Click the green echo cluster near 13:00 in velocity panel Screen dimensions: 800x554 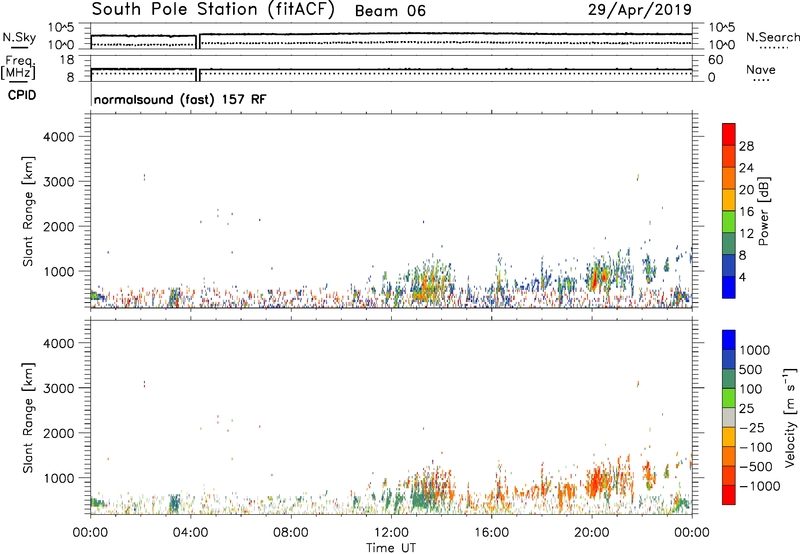[x=420, y=498]
